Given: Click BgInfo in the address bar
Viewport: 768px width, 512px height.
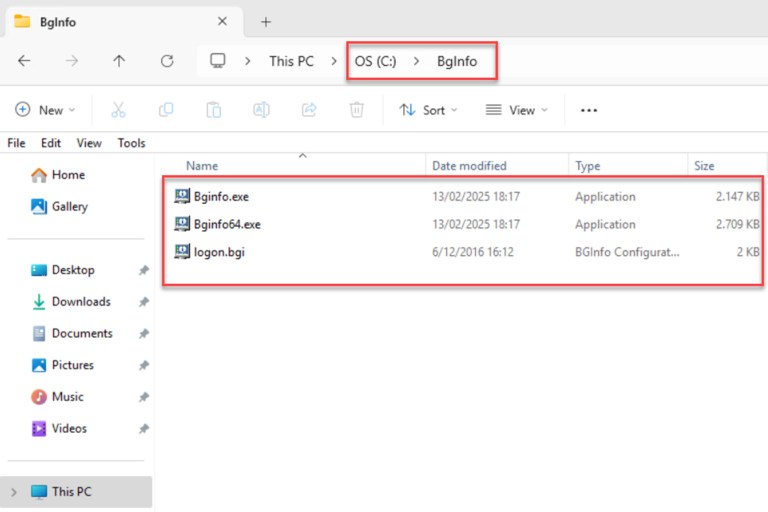Looking at the screenshot, I should click(457, 61).
